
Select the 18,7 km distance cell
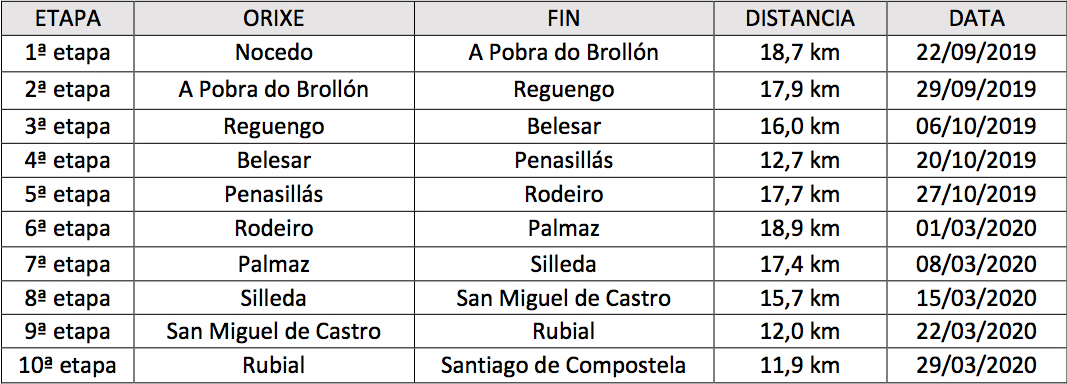800,53
